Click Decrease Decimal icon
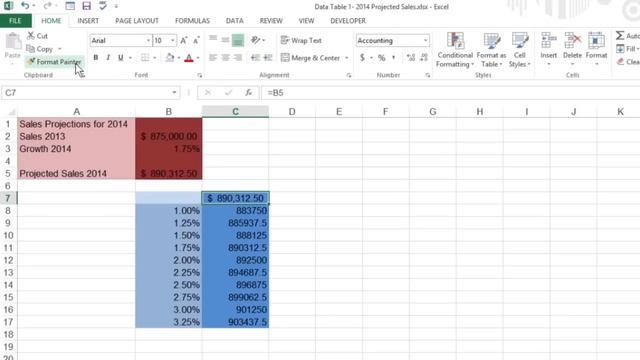 pyautogui.click(x=424, y=58)
